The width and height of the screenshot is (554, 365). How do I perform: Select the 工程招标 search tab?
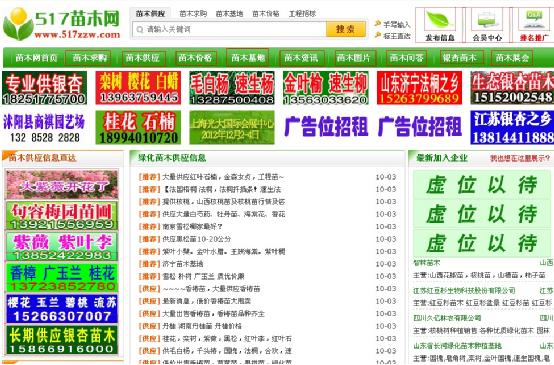(x=302, y=14)
